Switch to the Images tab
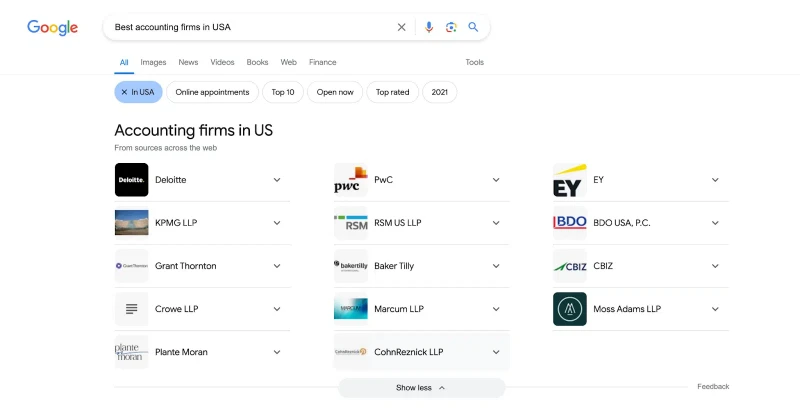The image size is (800, 408). click(153, 62)
